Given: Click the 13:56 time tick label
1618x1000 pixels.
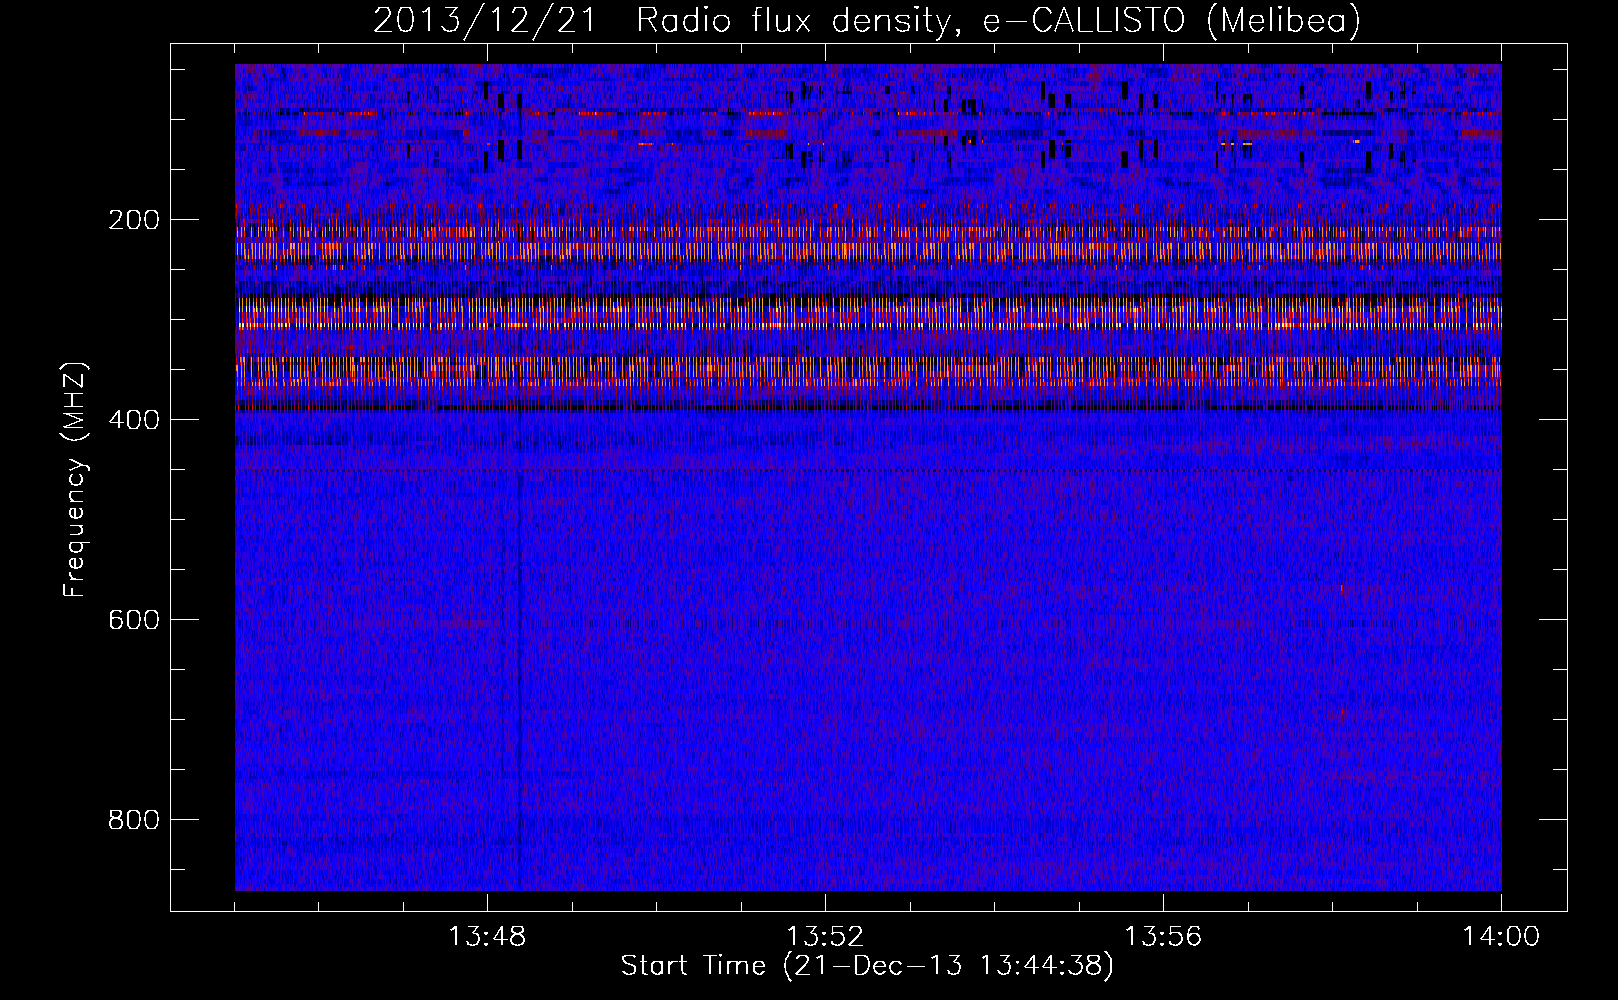Looking at the screenshot, I should tap(1163, 937).
